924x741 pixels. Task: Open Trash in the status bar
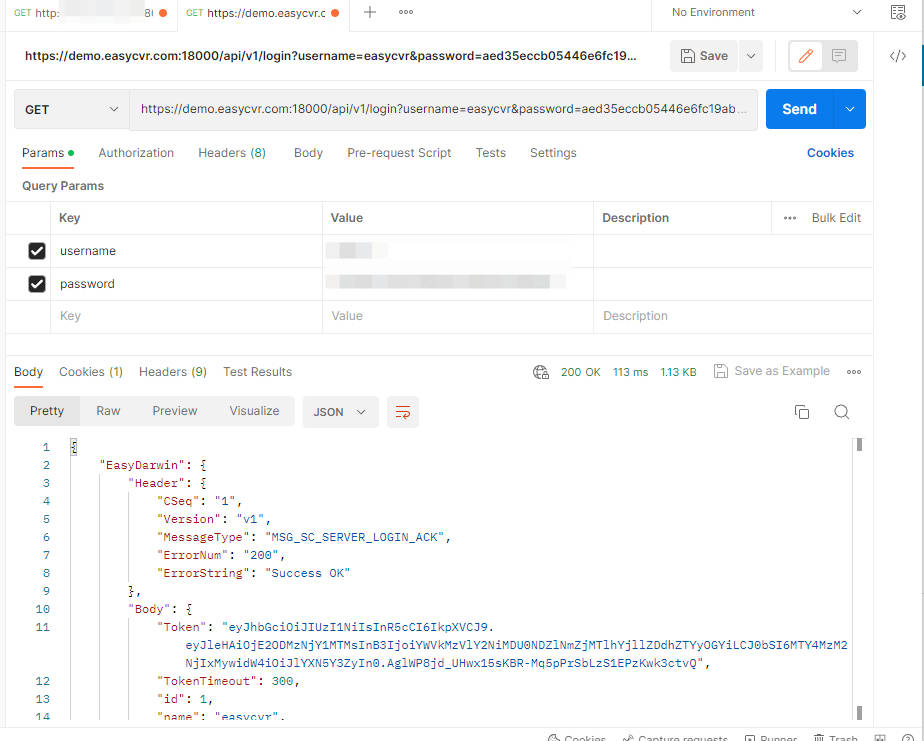(836, 737)
